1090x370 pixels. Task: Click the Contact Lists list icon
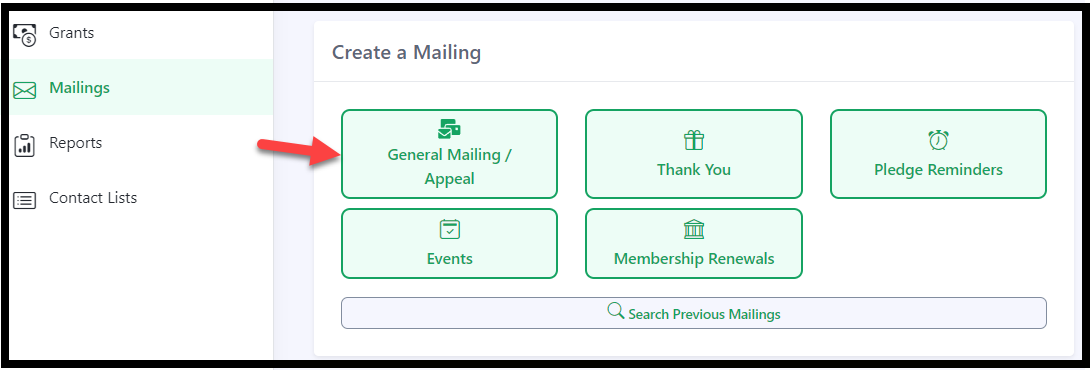[x=25, y=200]
